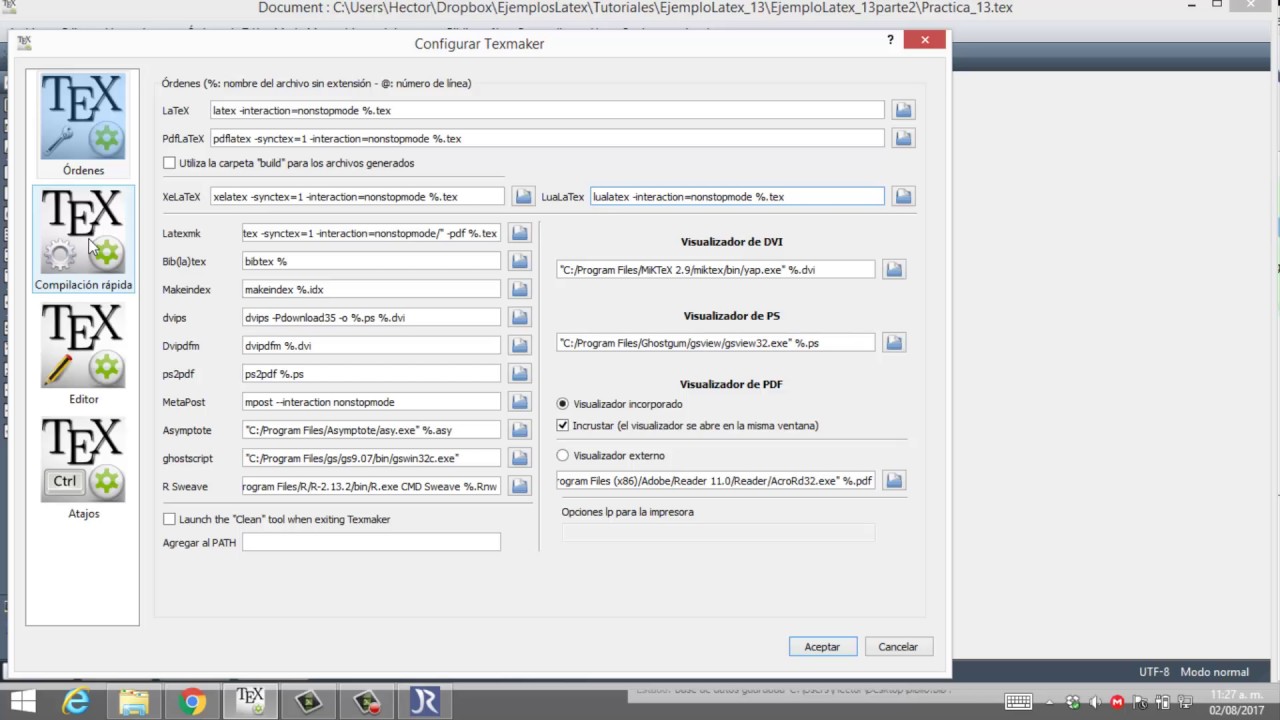This screenshot has height=720, width=1280.
Task: Browse for the LuaLaTeX executable
Action: click(903, 196)
